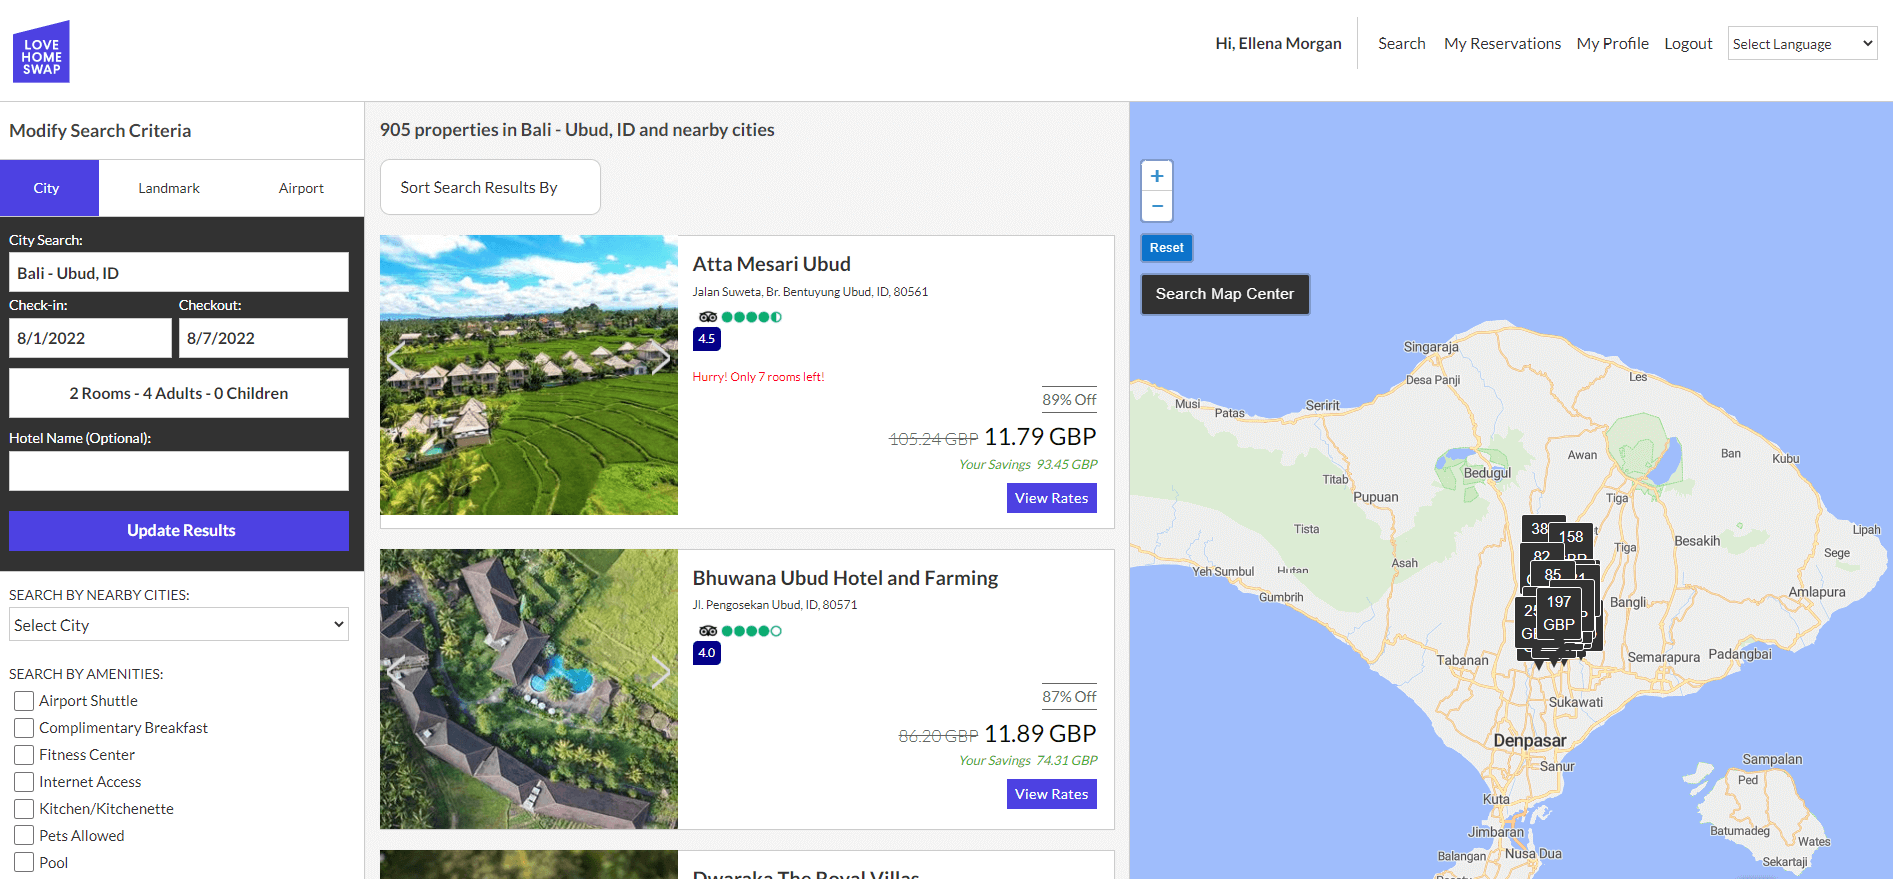This screenshot has height=879, width=1893.
Task: Click the Hurry Only 7 rooms left notice
Action: (x=758, y=377)
